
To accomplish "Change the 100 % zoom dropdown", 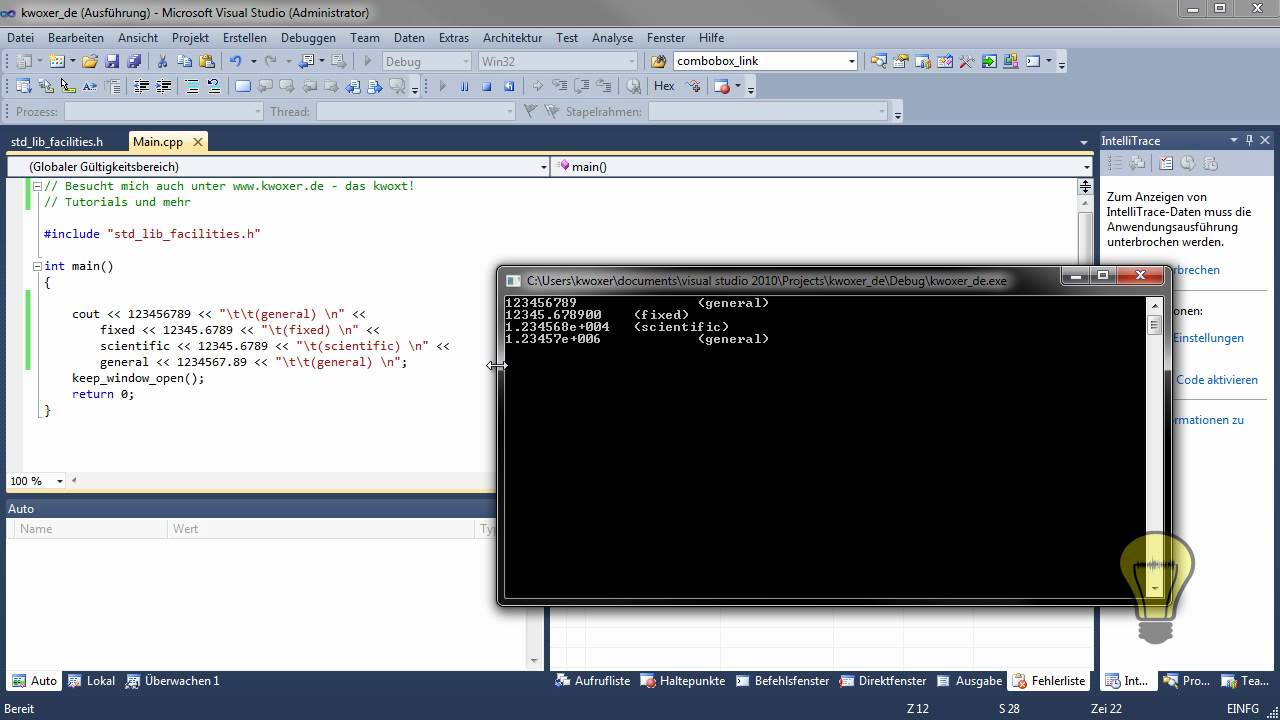I will (x=60, y=481).
